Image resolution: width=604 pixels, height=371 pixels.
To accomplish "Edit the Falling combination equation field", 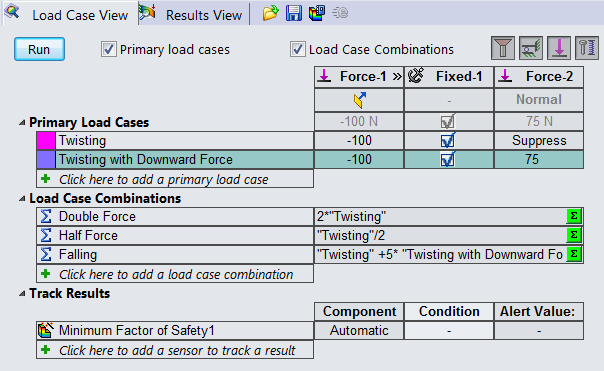I will [x=440, y=254].
